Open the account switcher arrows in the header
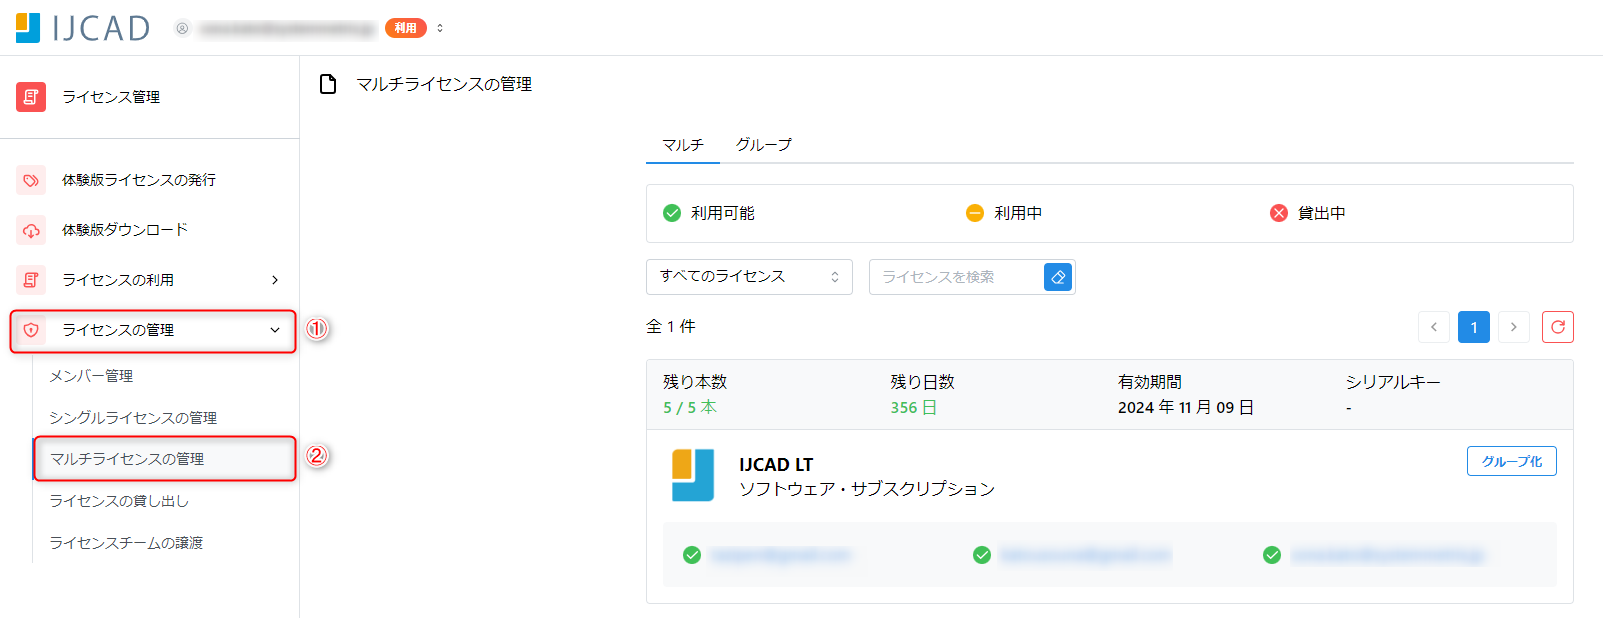The image size is (1603, 618). (x=440, y=28)
